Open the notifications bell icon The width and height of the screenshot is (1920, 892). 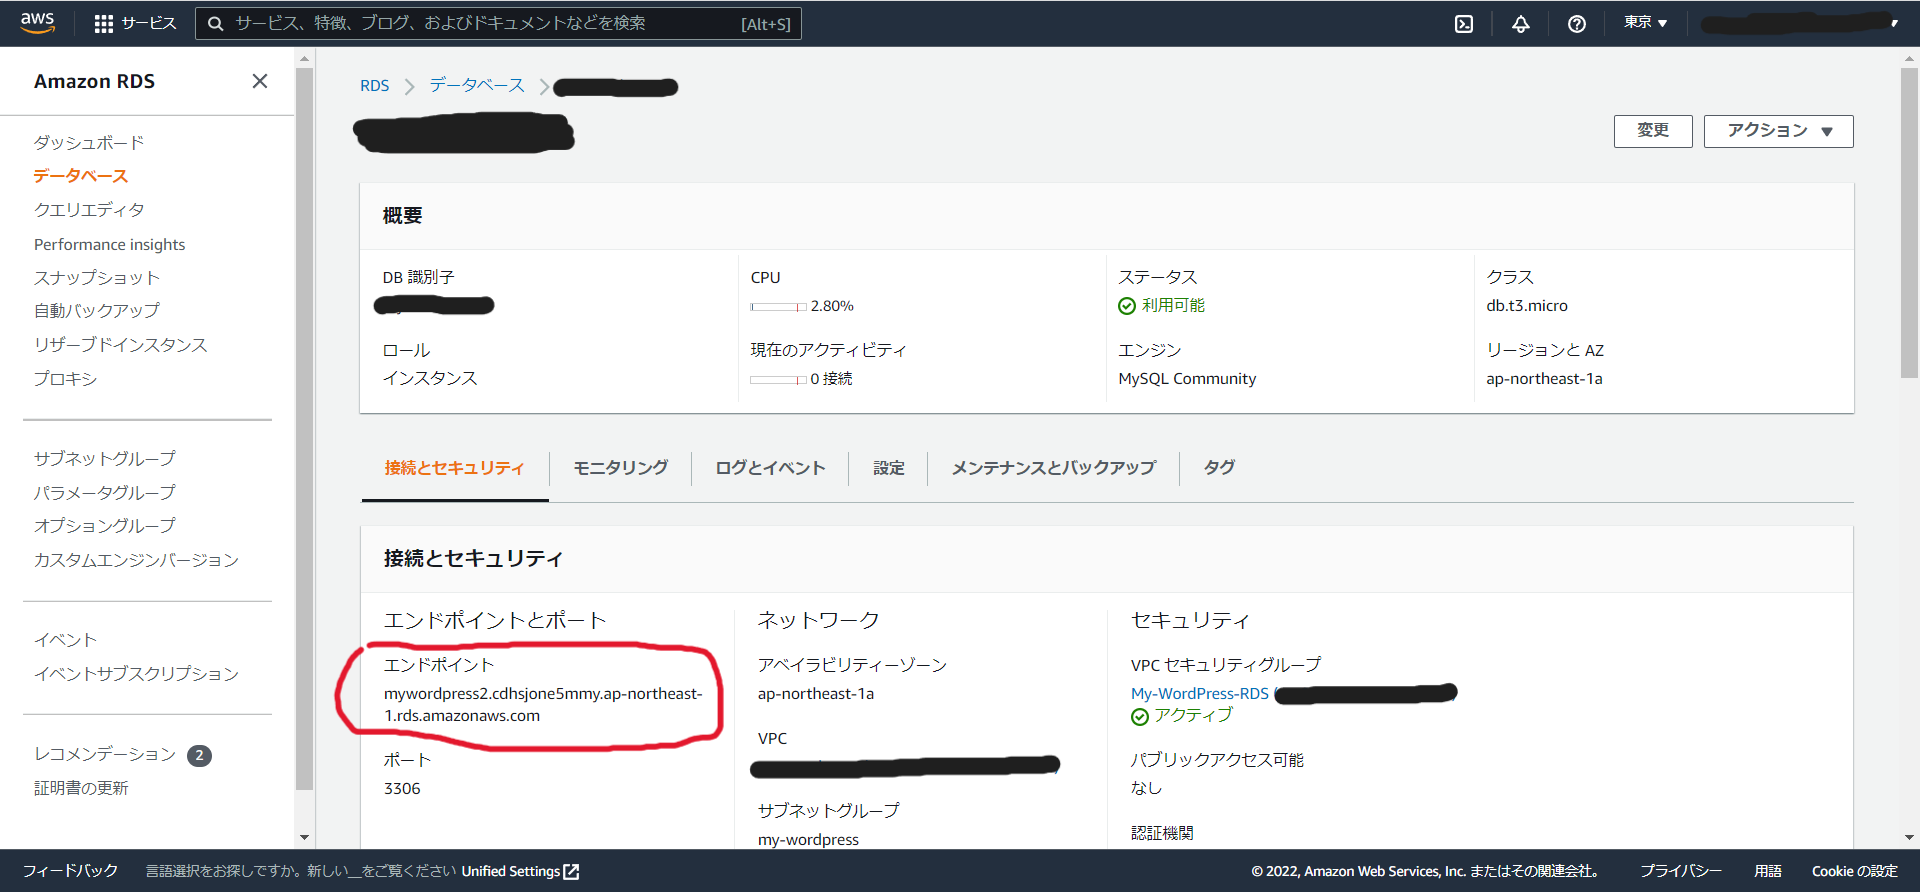[1520, 23]
